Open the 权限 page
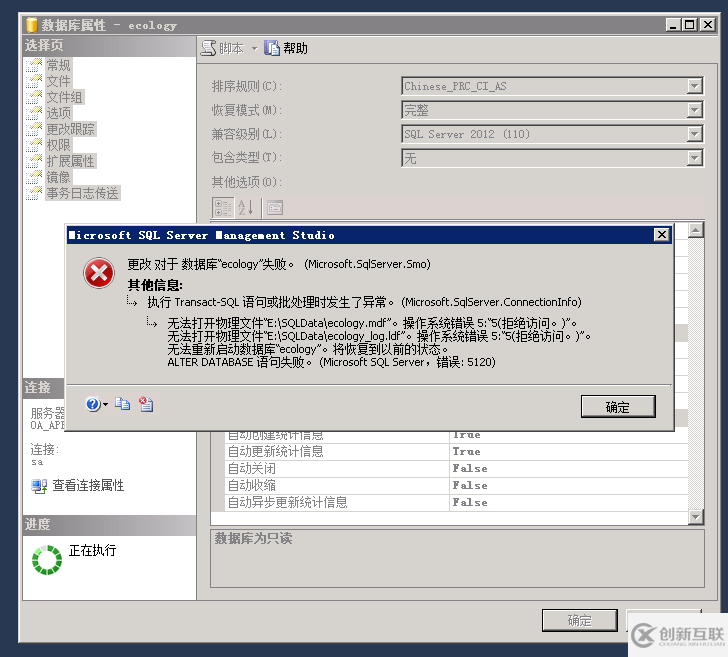The width and height of the screenshot is (728, 657). tap(58, 145)
